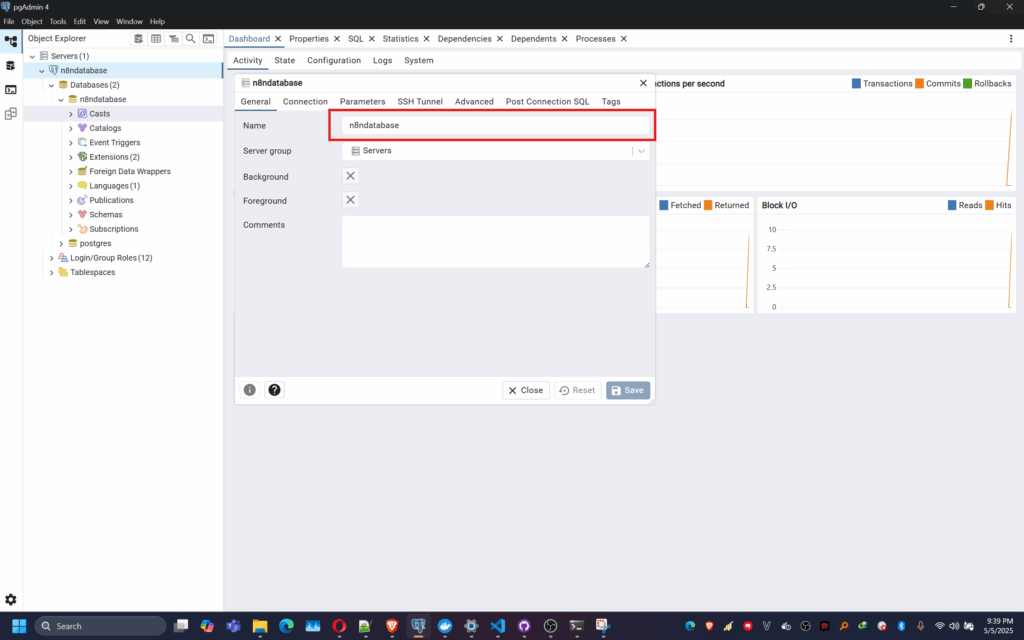Image resolution: width=1024 pixels, height=640 pixels.
Task: Click the taskbar Search box
Action: click(100, 626)
